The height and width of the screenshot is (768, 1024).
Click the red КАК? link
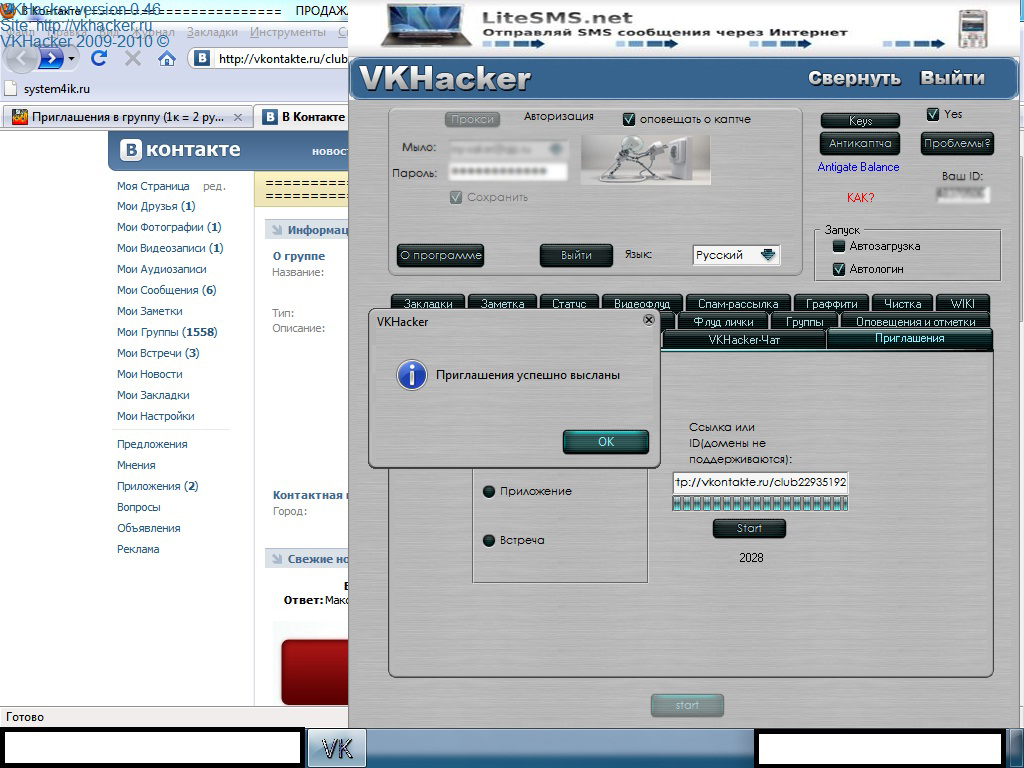coord(861,198)
